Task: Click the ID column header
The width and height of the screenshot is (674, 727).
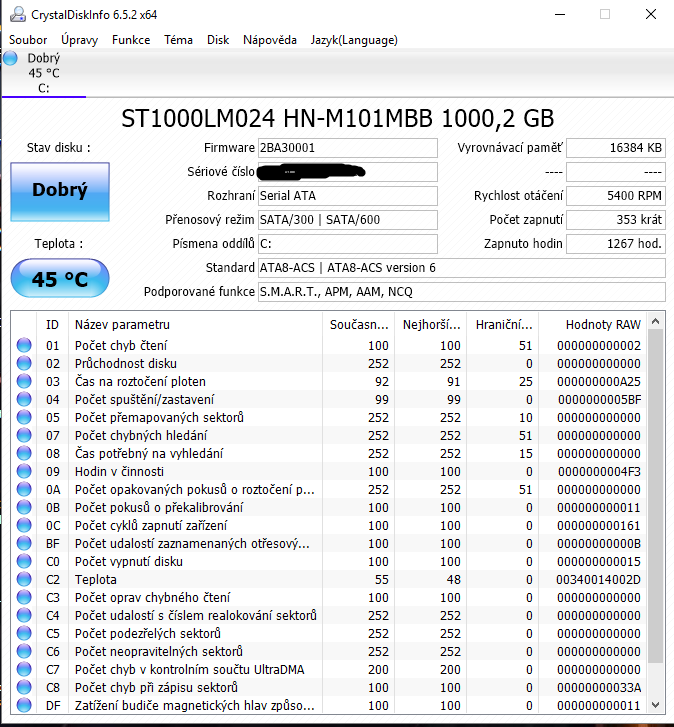Action: click(52, 325)
